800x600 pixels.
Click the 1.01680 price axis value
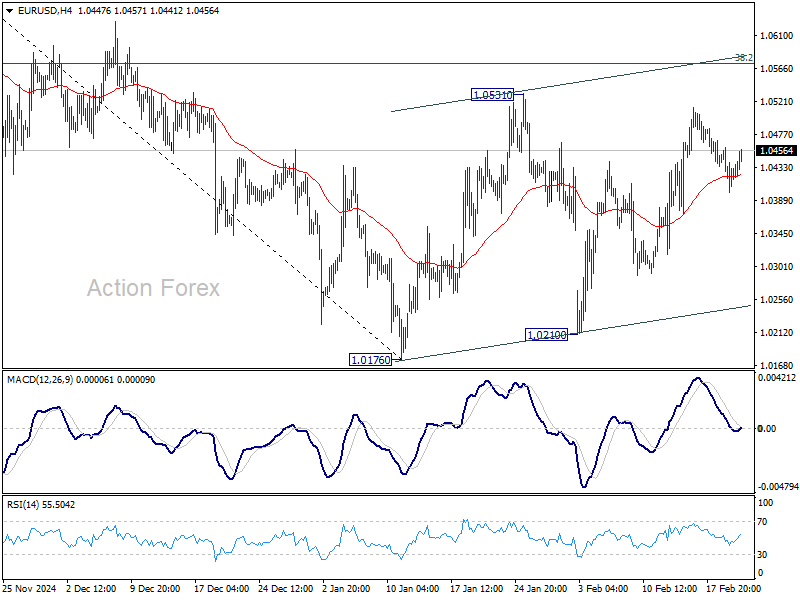tap(777, 365)
